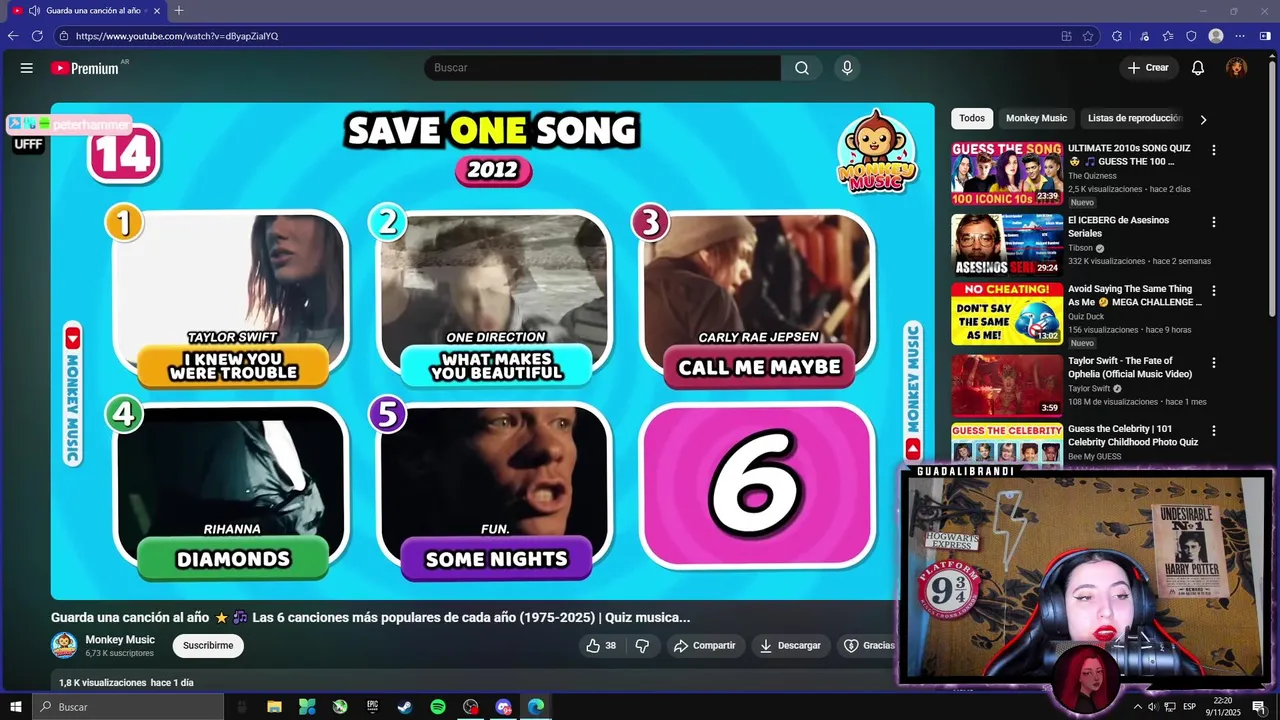Open the Windows Action Center notifications
Viewport: 1280px width, 720px height.
pyautogui.click(x=1259, y=707)
